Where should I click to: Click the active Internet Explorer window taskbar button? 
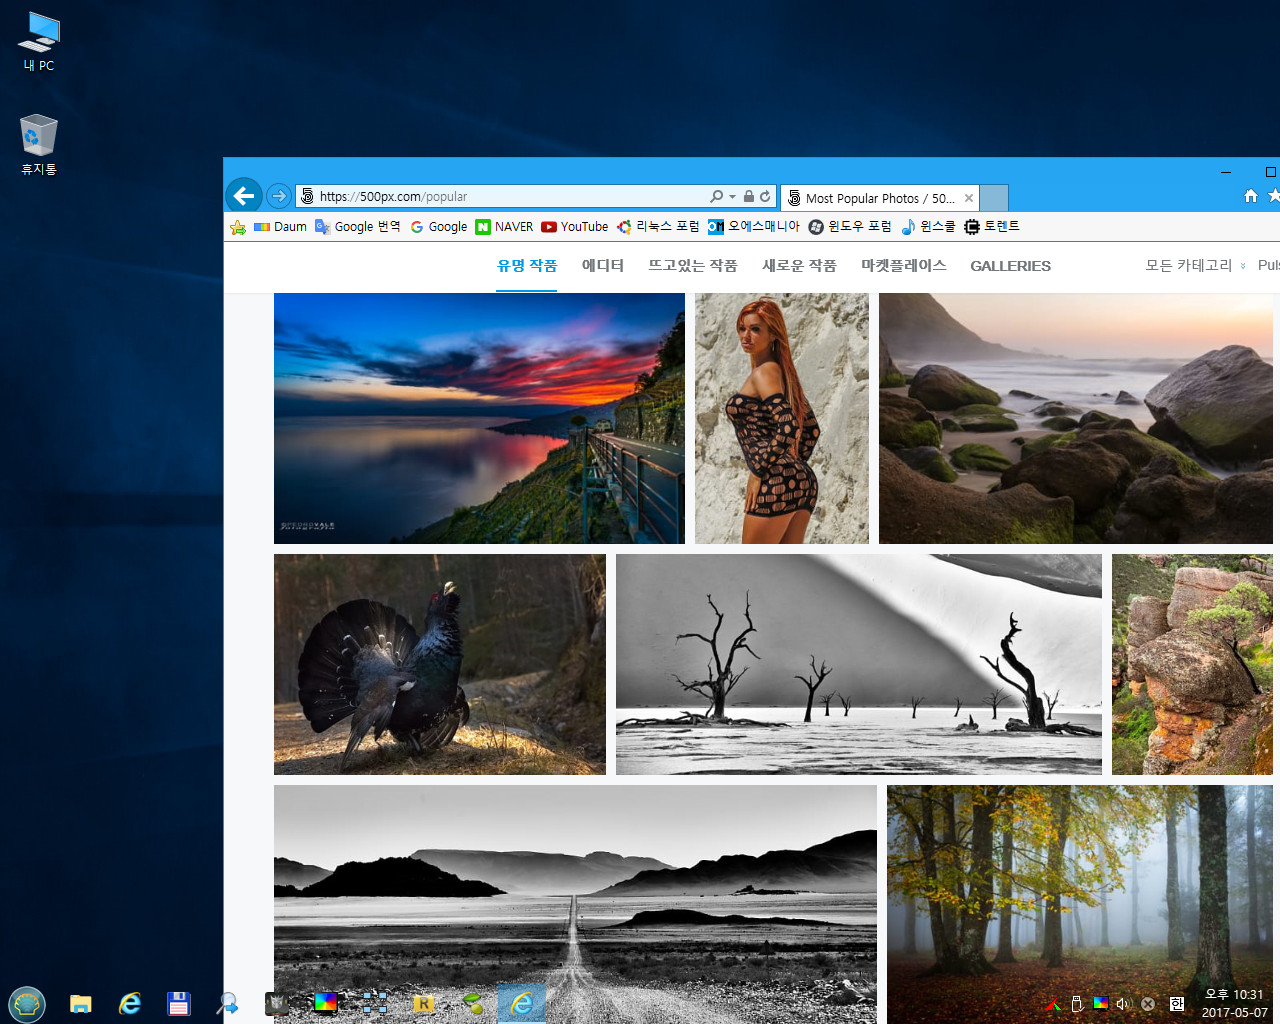pyautogui.click(x=522, y=1003)
